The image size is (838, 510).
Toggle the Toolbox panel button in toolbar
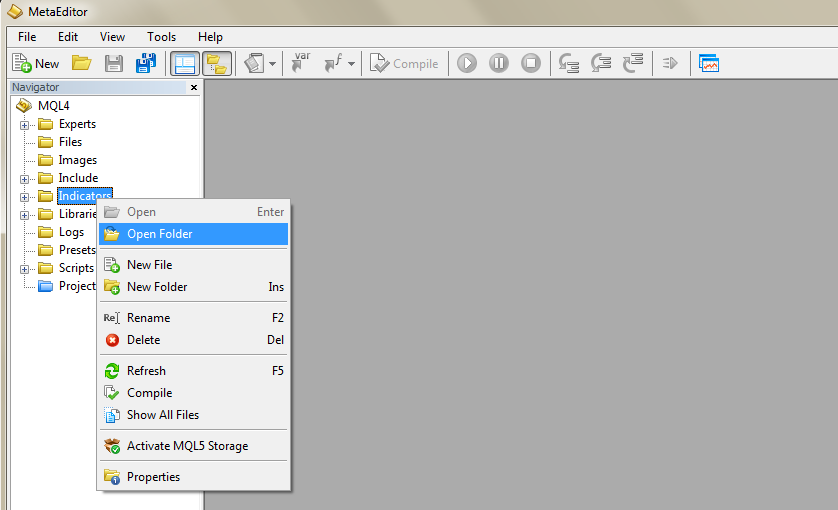216,63
